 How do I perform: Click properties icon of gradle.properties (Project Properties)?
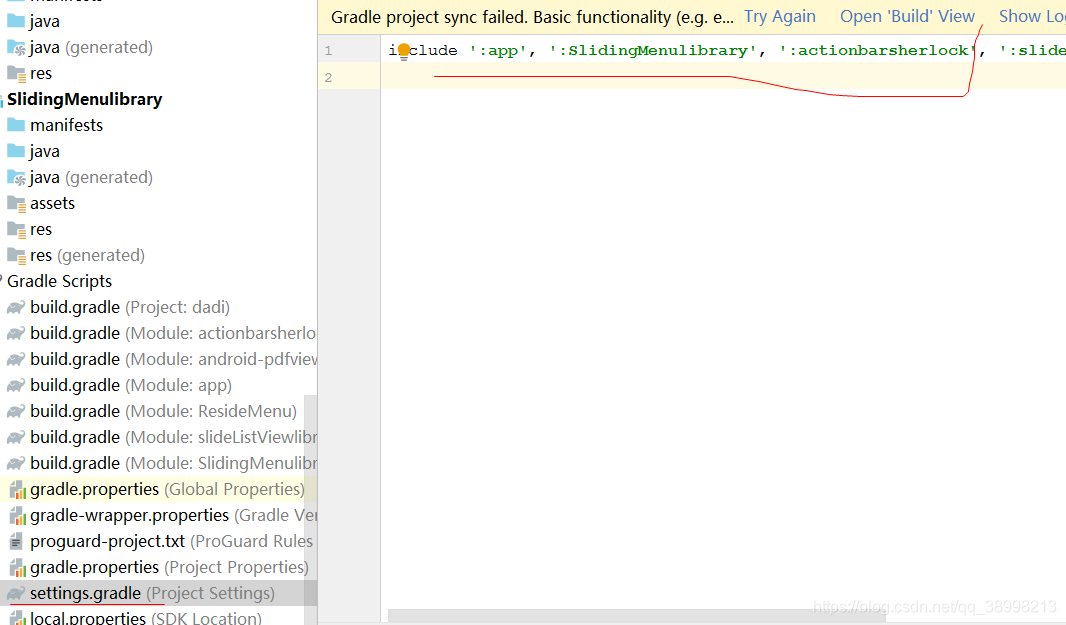(17, 567)
